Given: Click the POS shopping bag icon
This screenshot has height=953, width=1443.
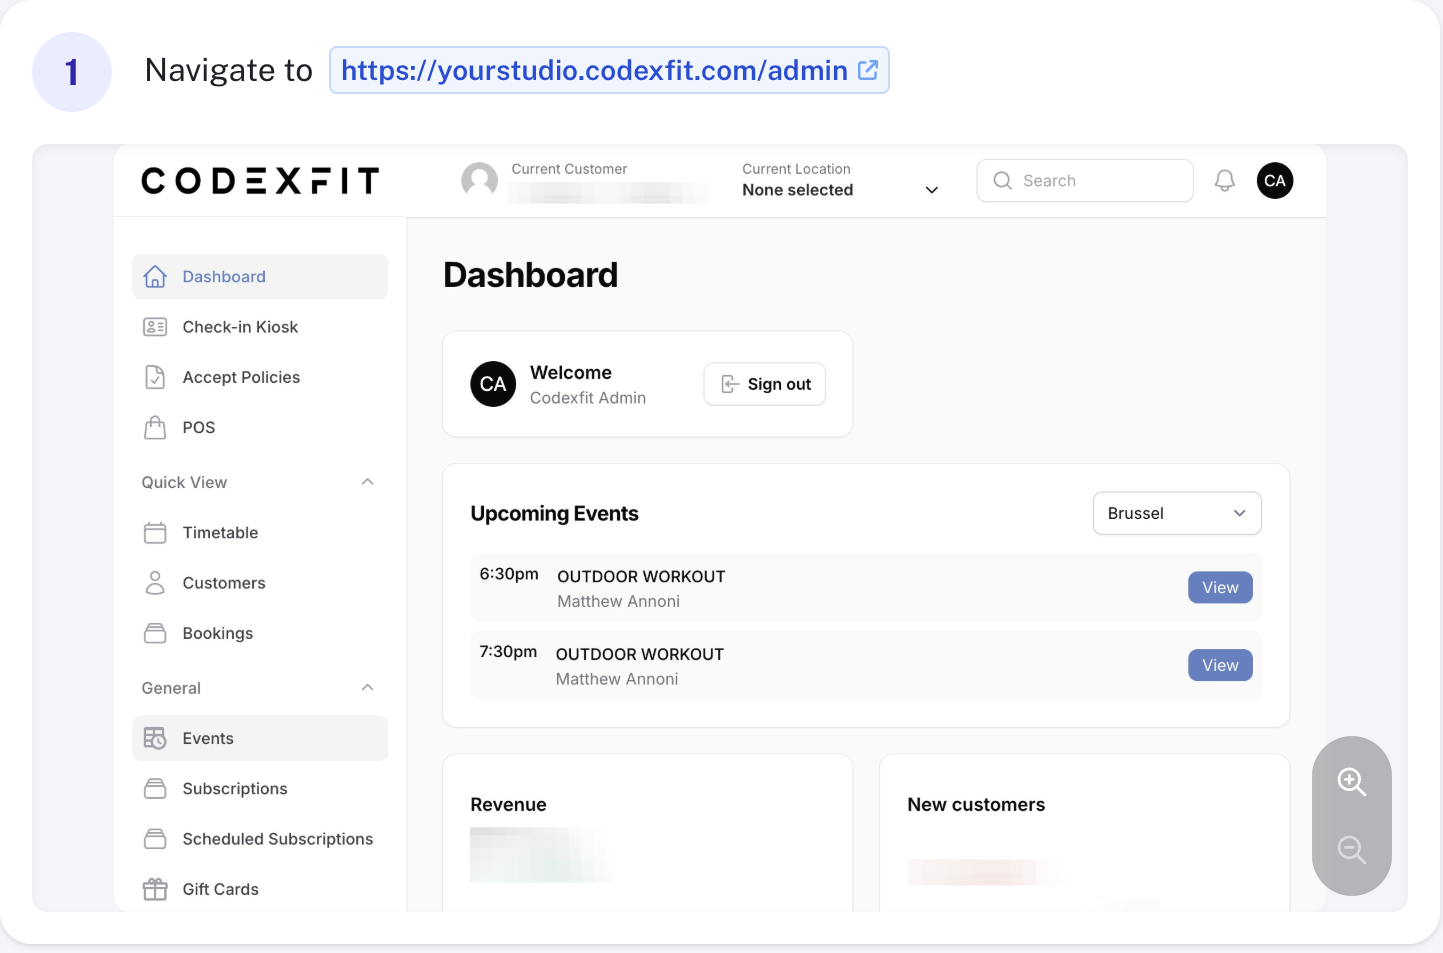Looking at the screenshot, I should (155, 427).
